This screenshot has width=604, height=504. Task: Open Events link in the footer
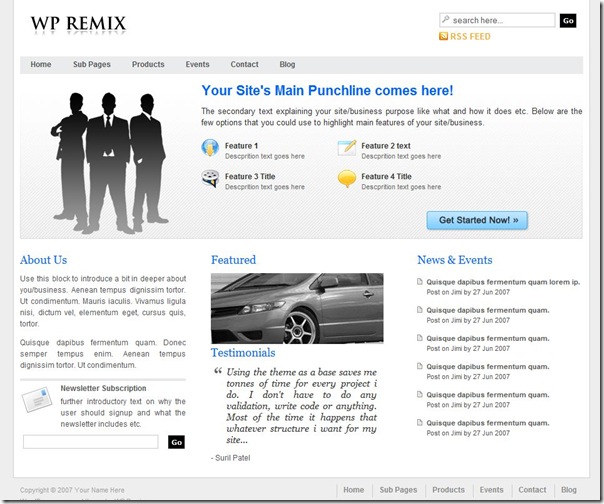tap(492, 490)
